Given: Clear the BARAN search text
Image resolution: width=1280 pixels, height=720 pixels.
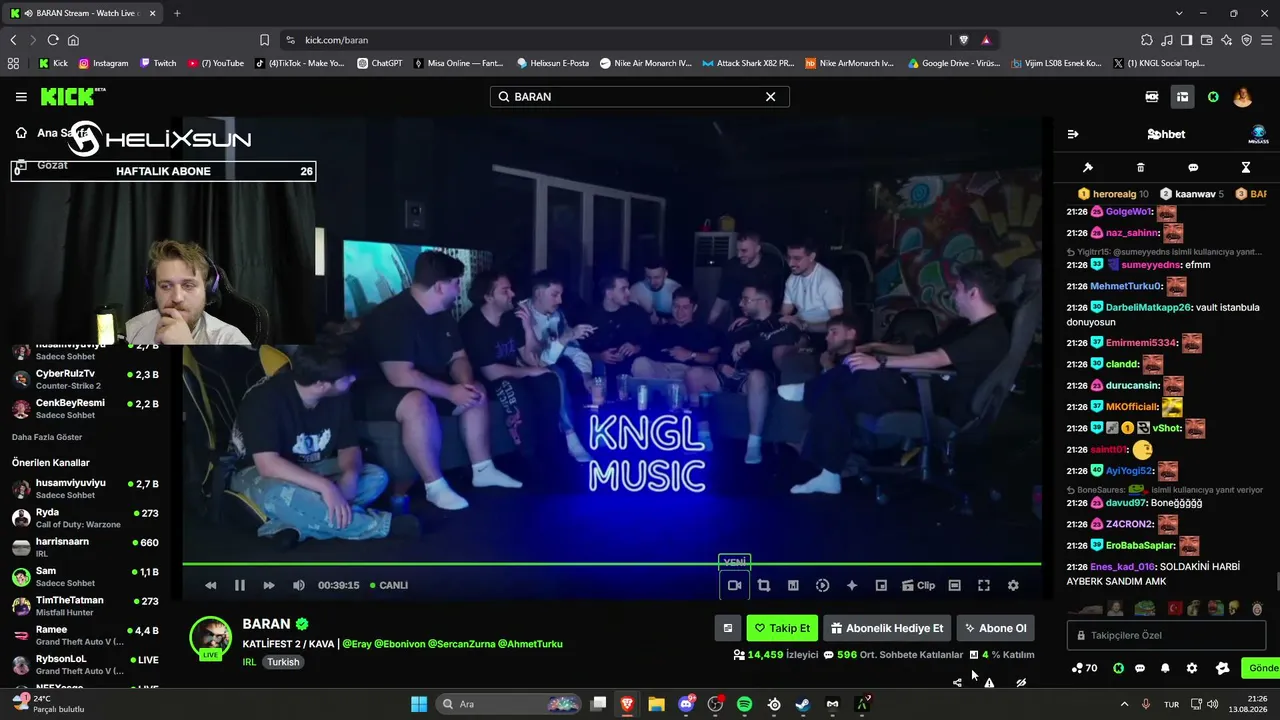Looking at the screenshot, I should click(770, 97).
